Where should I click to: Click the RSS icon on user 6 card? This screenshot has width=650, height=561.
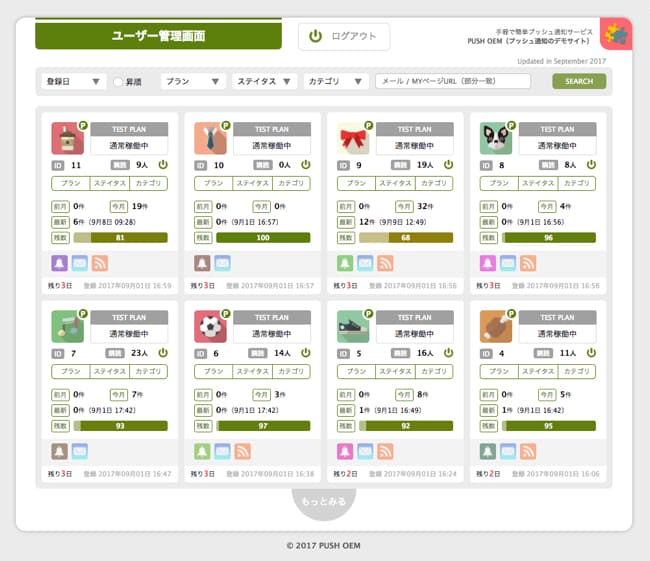tap(243, 451)
